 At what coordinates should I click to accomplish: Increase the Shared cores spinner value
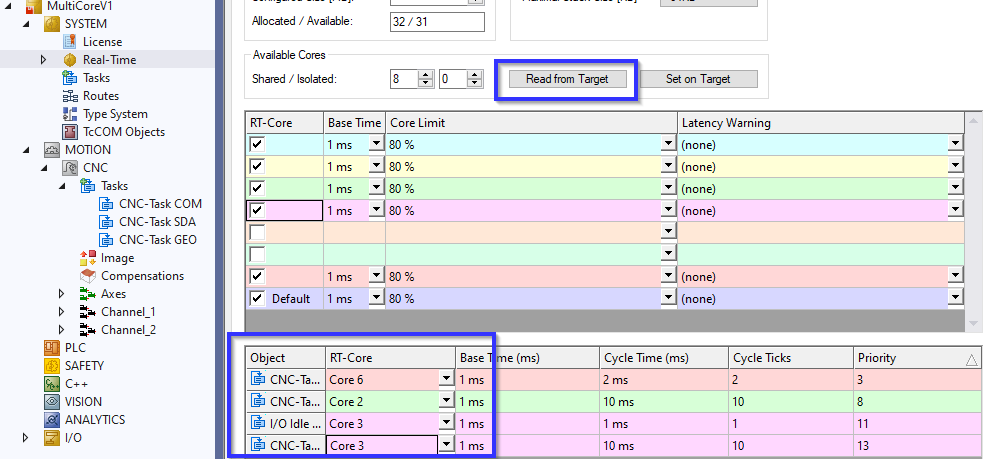(427, 75)
